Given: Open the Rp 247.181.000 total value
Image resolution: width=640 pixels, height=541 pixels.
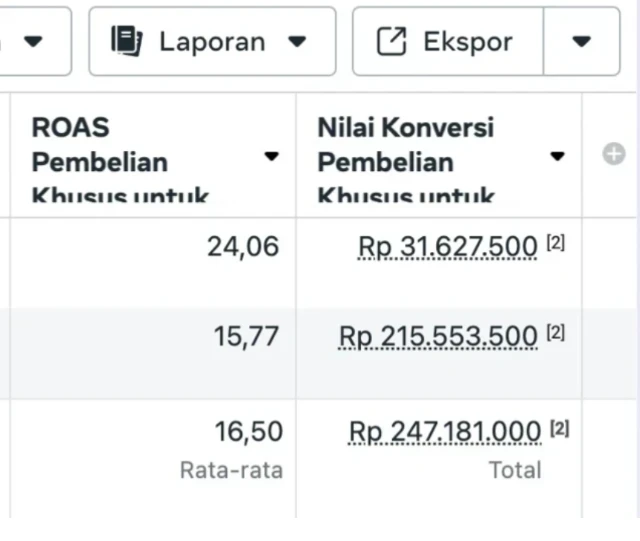Looking at the screenshot, I should [444, 431].
